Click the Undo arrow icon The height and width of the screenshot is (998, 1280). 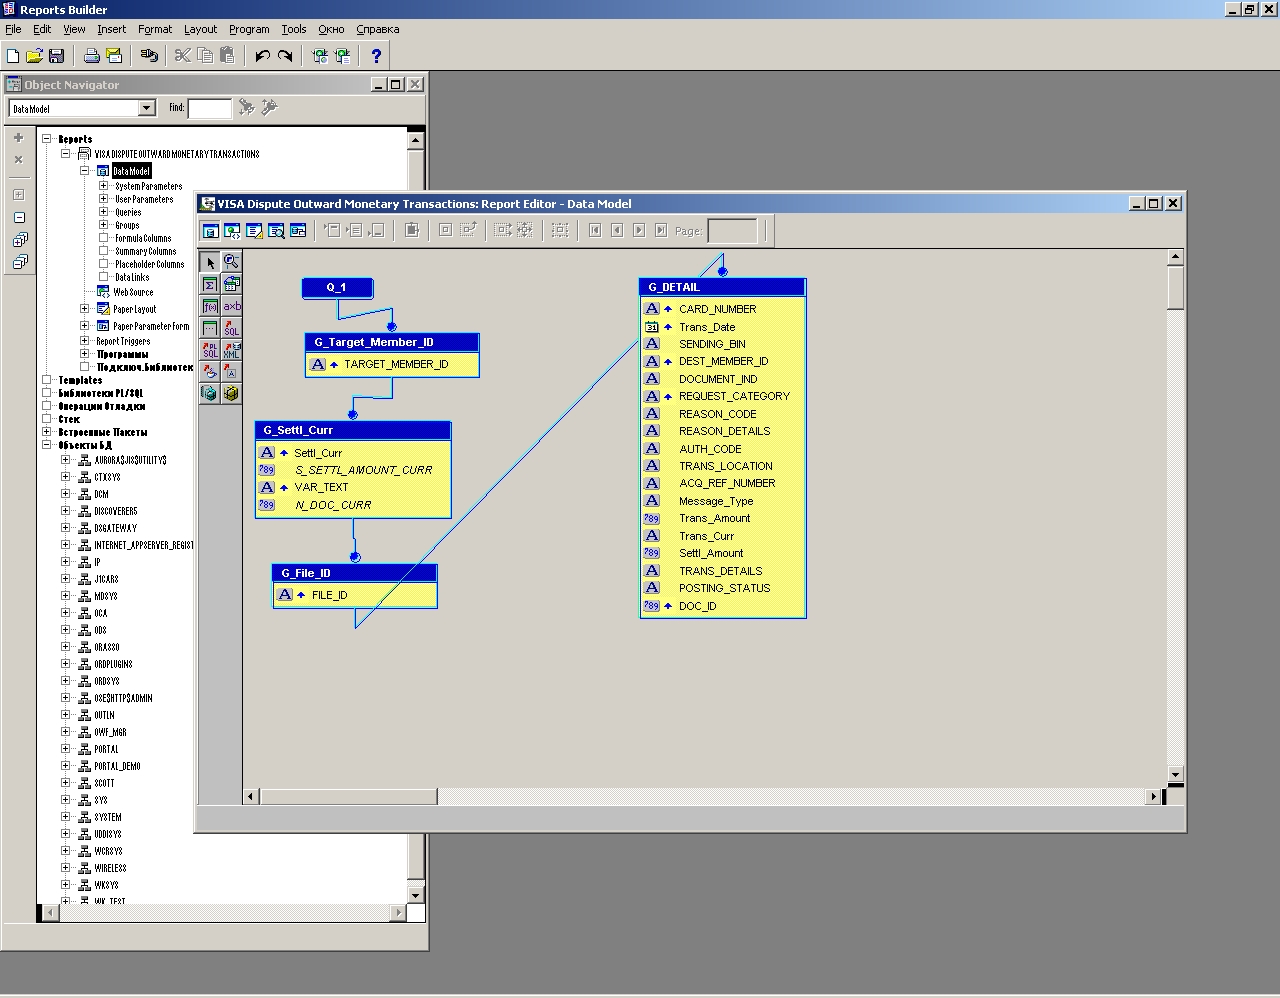point(263,56)
